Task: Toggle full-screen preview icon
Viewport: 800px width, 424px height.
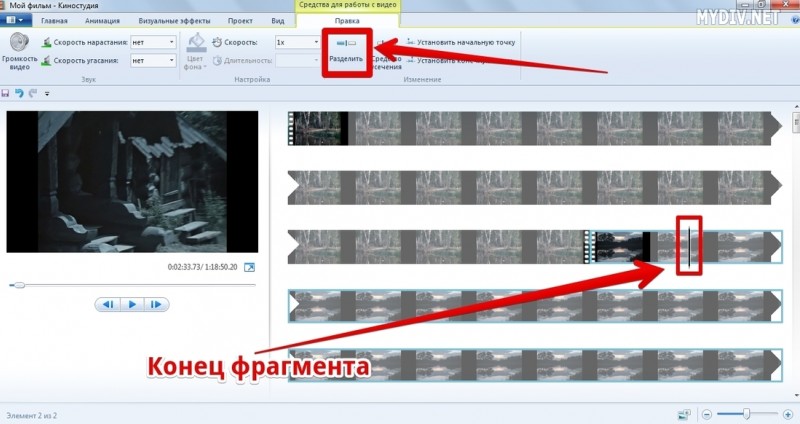Action: [249, 267]
